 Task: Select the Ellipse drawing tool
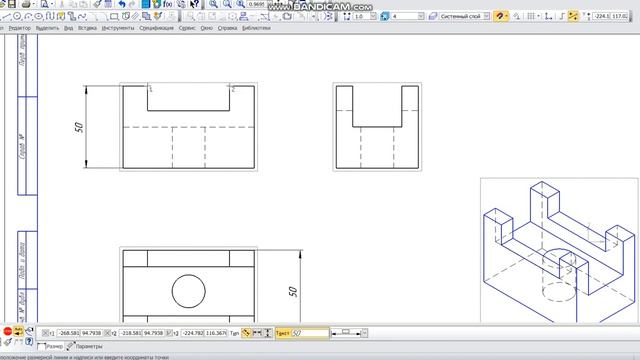point(39,16)
